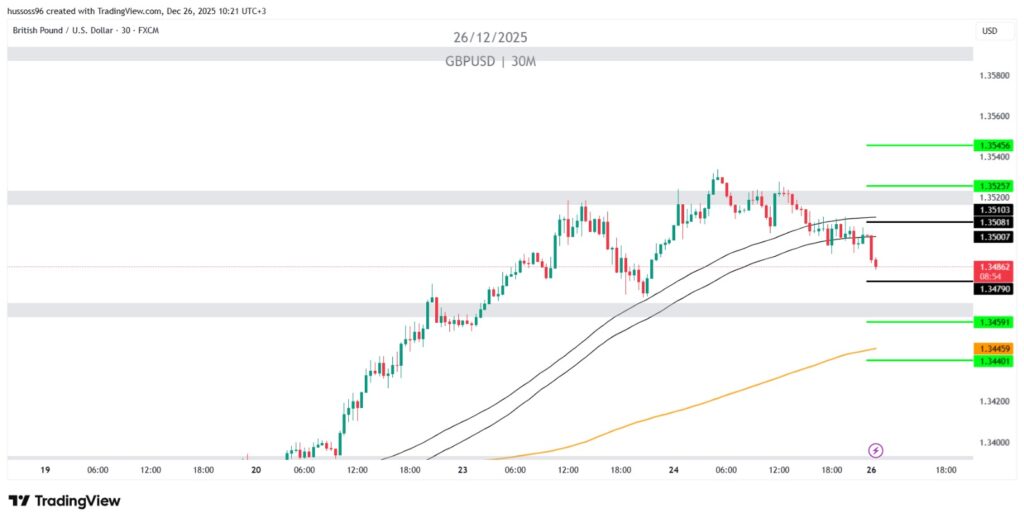Click the purple lightning economic event icon
The height and width of the screenshot is (522, 1024).
click(x=876, y=450)
